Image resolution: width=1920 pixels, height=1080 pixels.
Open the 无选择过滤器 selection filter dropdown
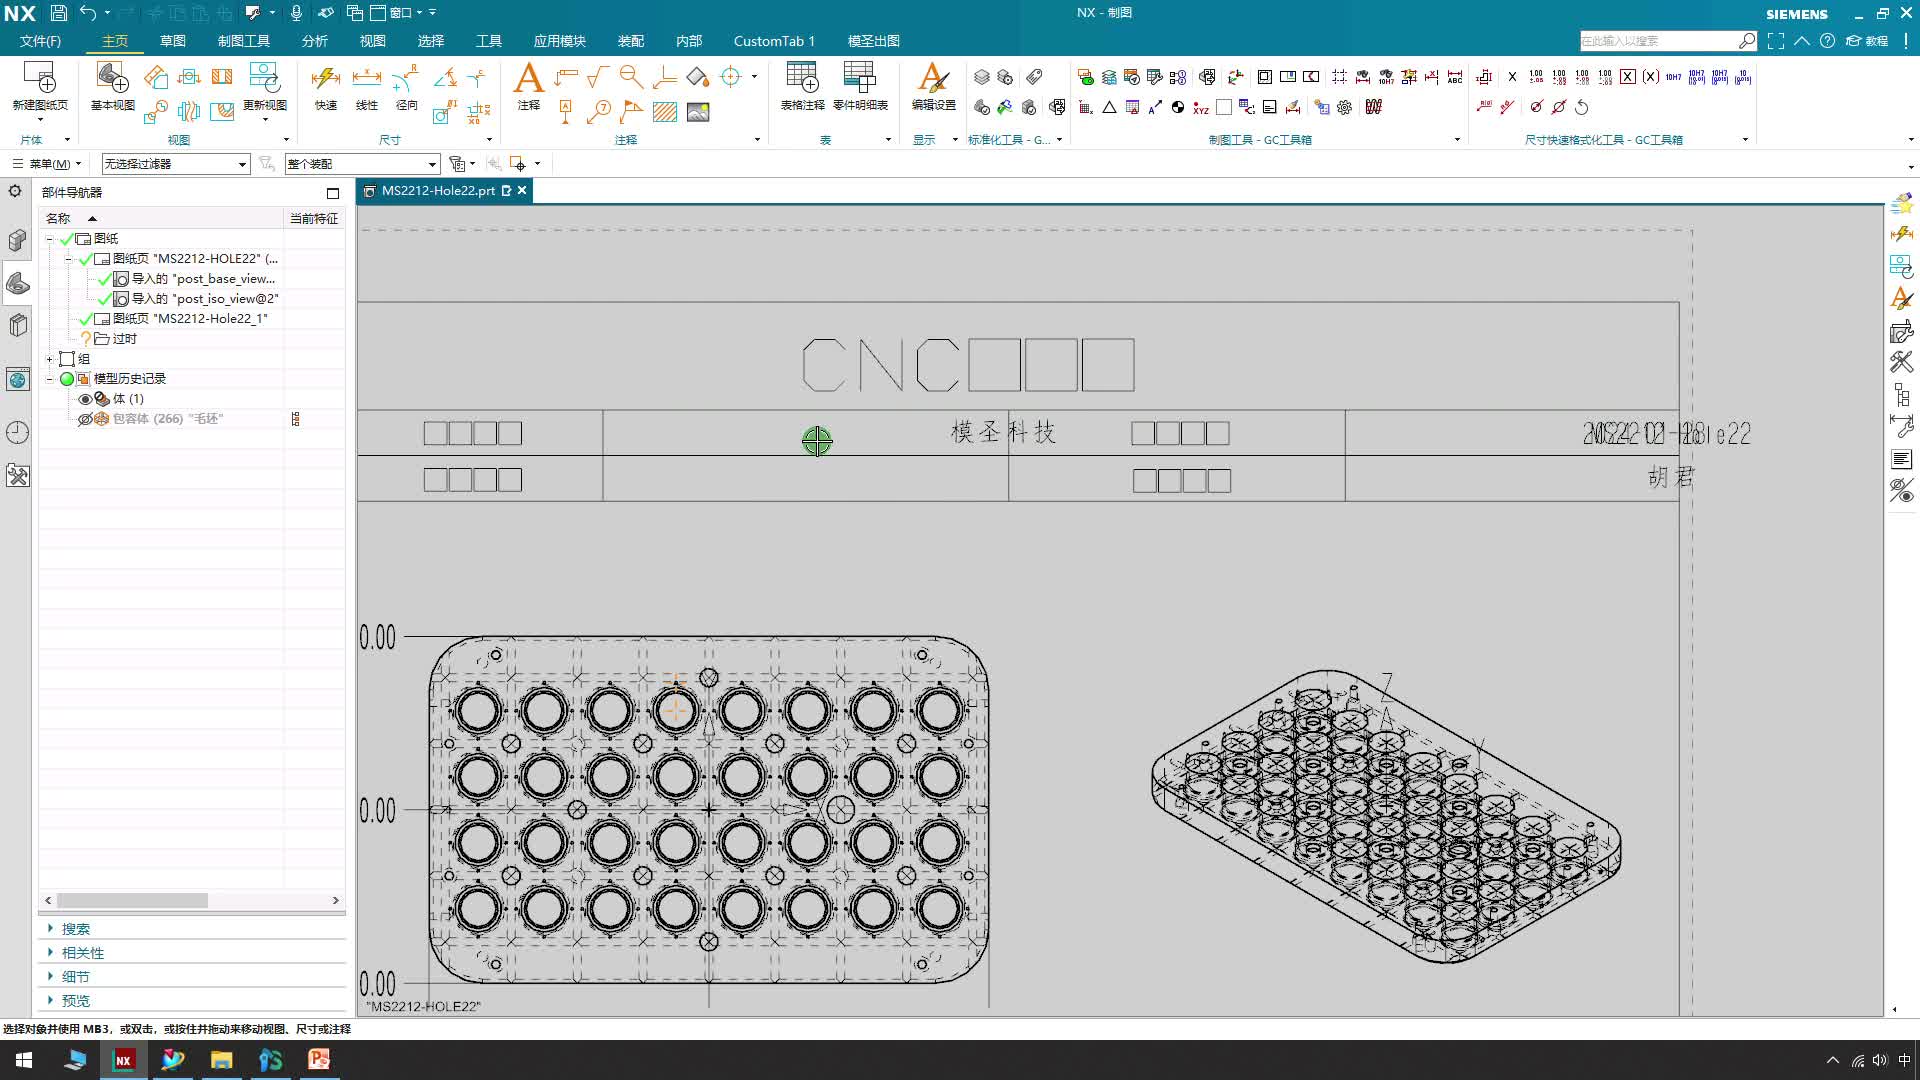175,164
